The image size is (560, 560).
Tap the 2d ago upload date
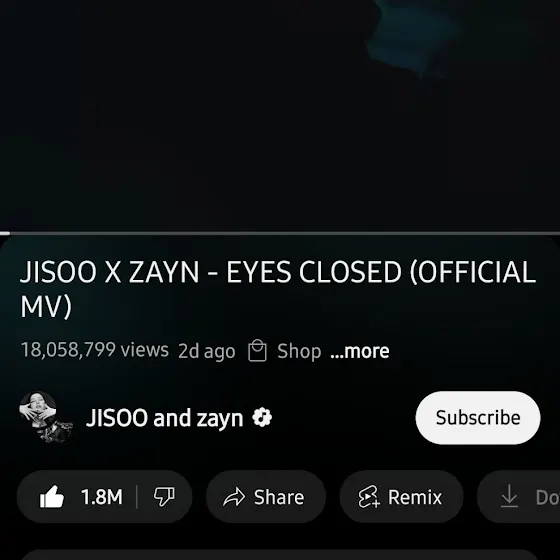pos(206,351)
